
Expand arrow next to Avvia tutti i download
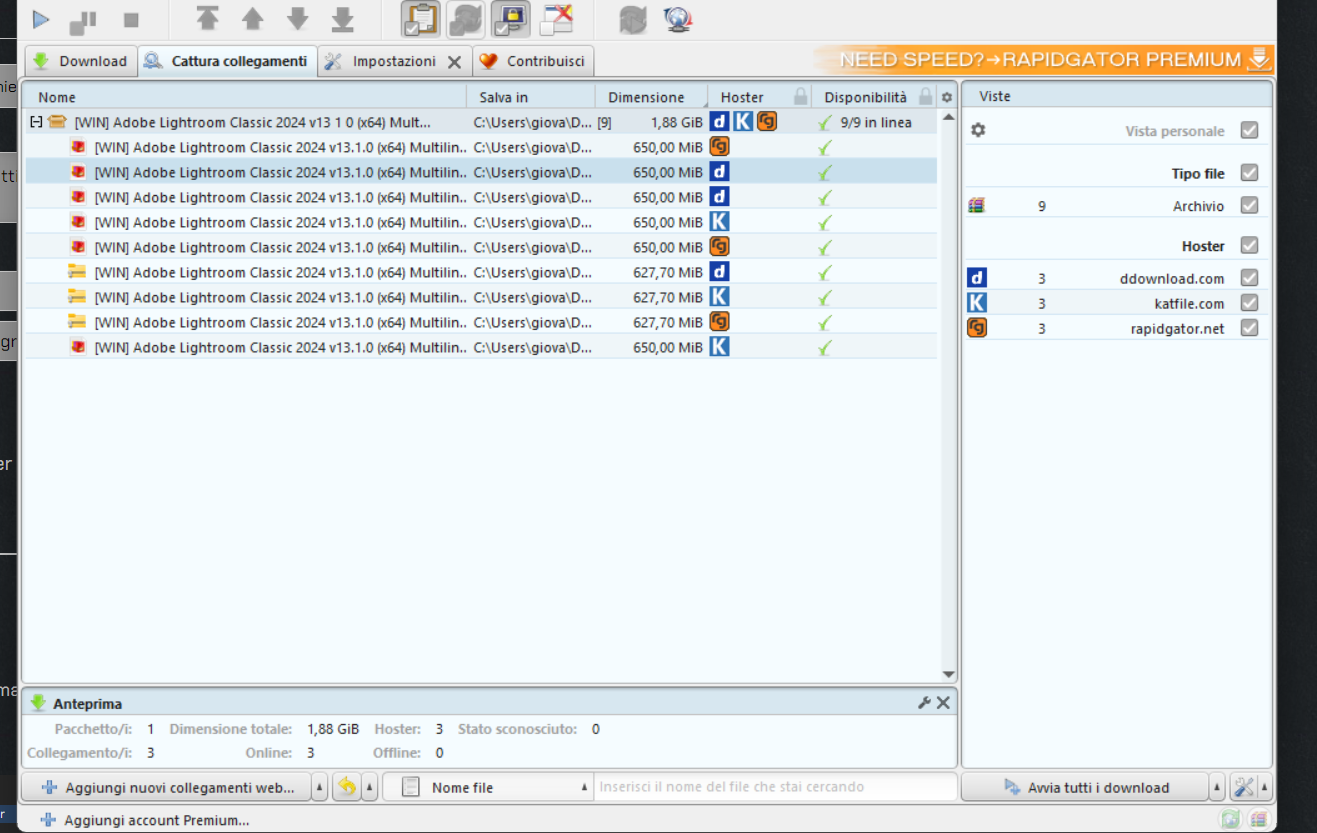[1217, 788]
